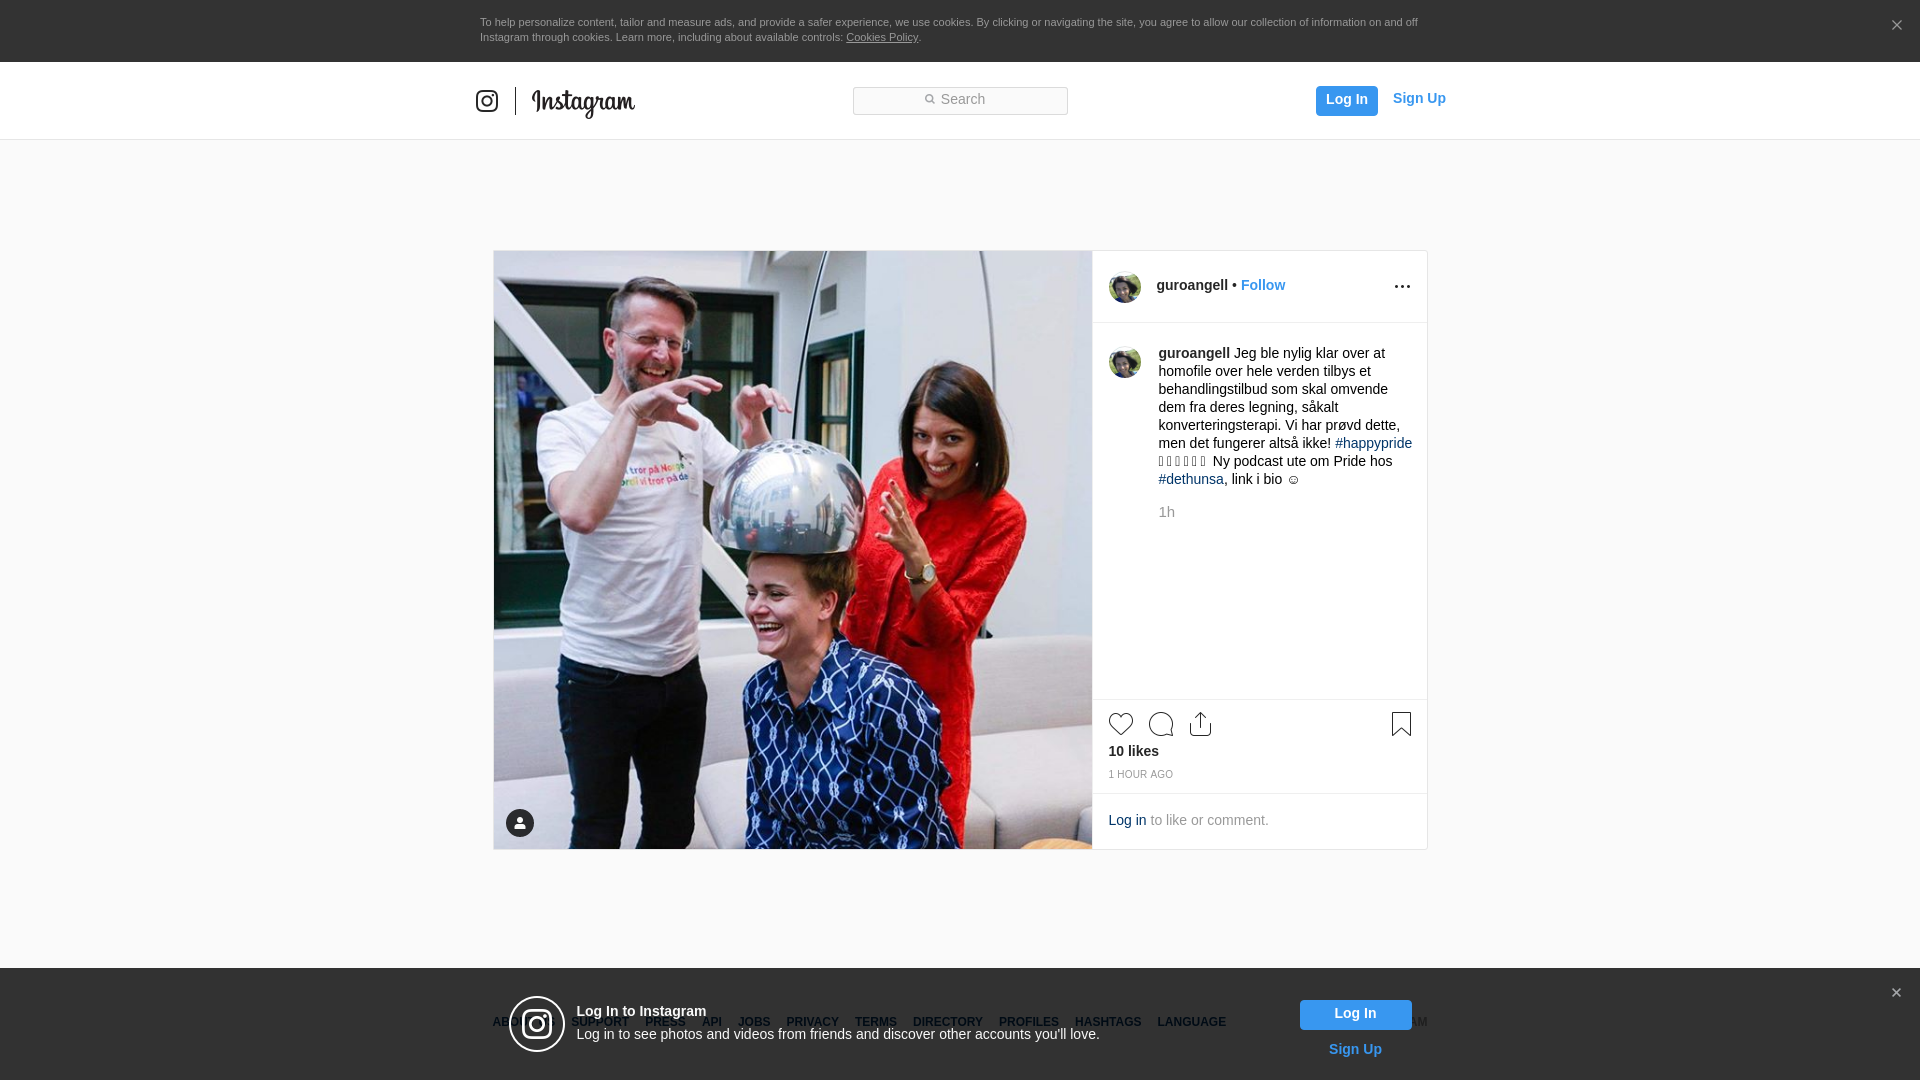Open the Cookies Policy link

(x=881, y=37)
